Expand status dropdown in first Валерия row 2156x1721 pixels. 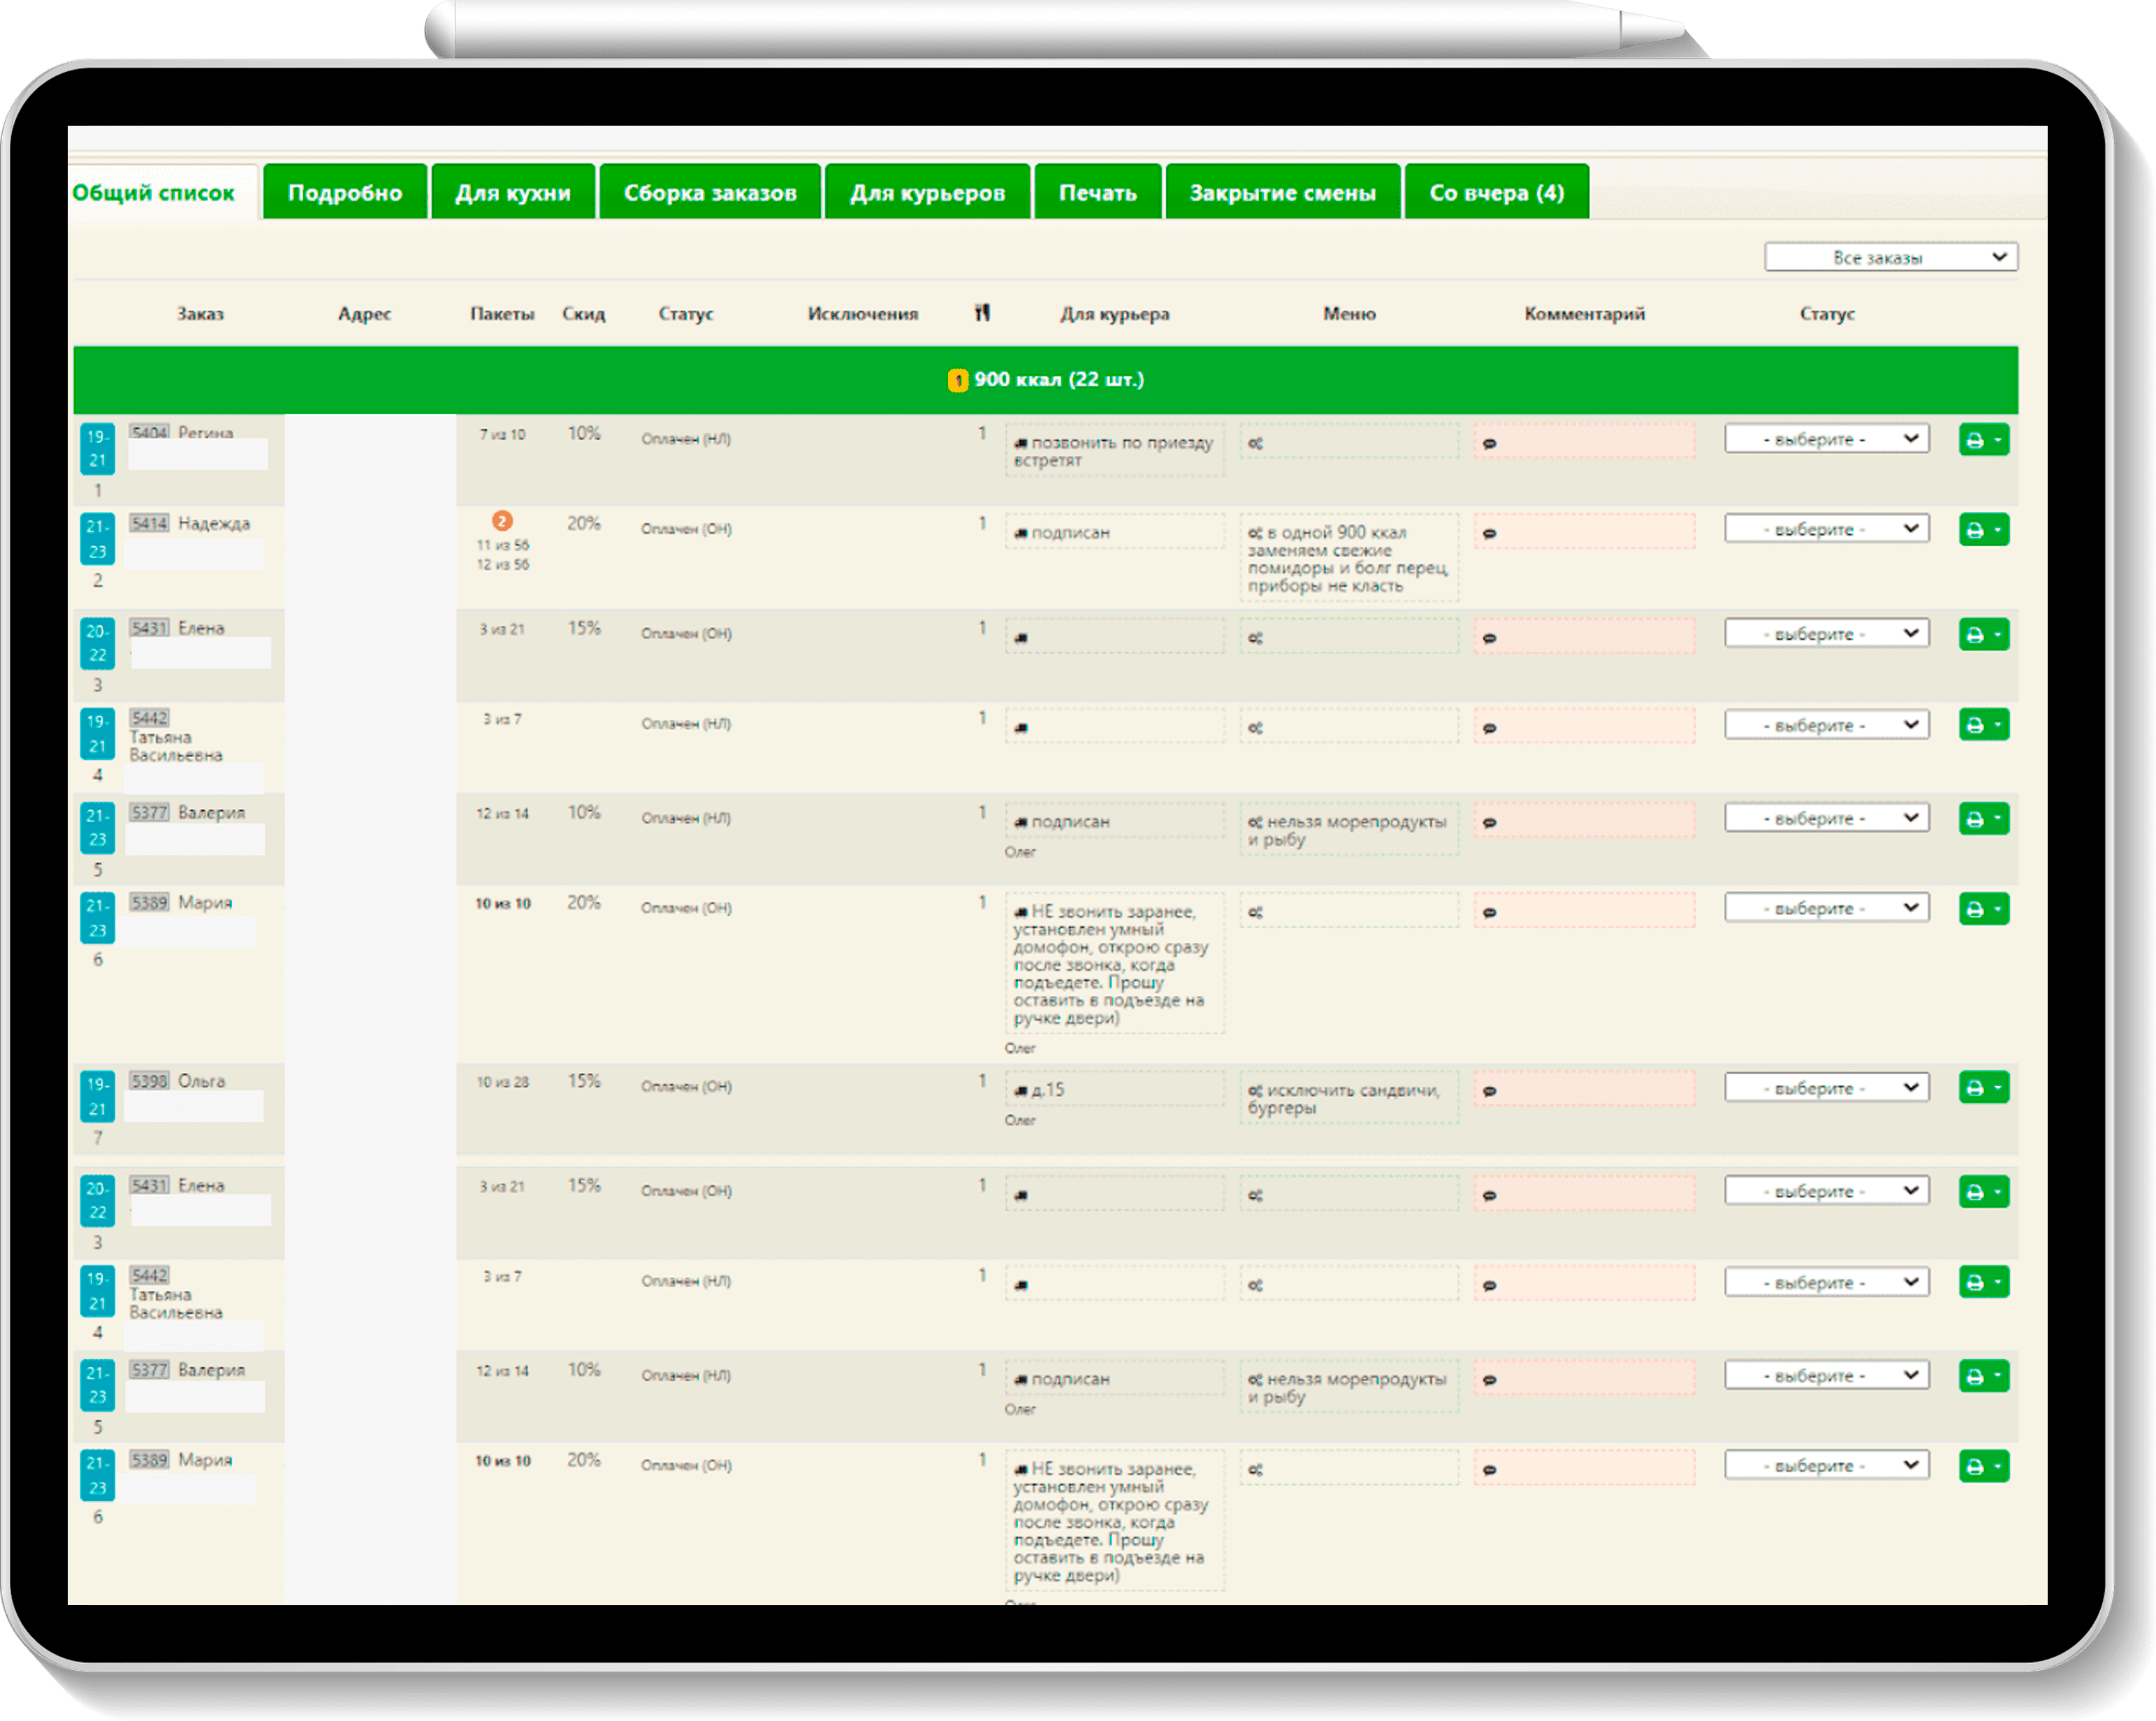(x=1826, y=818)
